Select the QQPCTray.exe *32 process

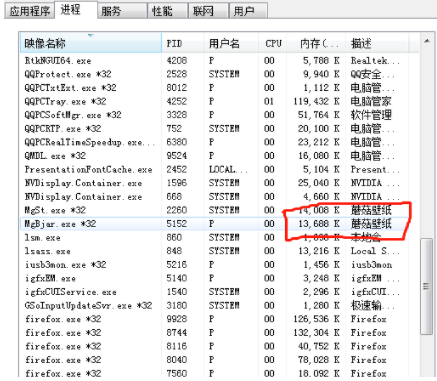click(214, 101)
